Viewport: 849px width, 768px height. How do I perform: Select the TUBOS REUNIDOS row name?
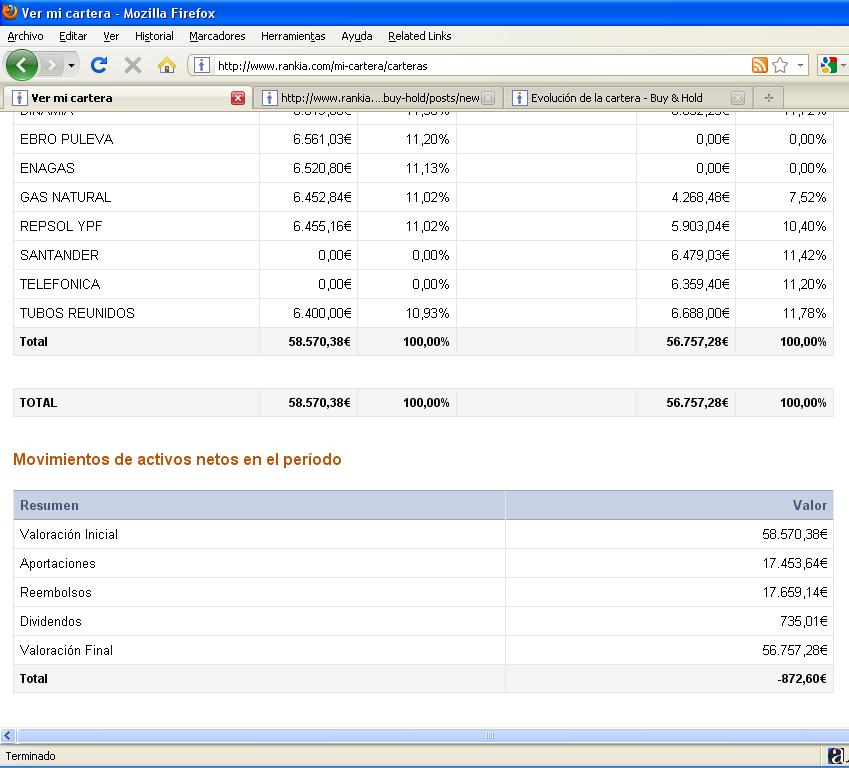pos(77,313)
